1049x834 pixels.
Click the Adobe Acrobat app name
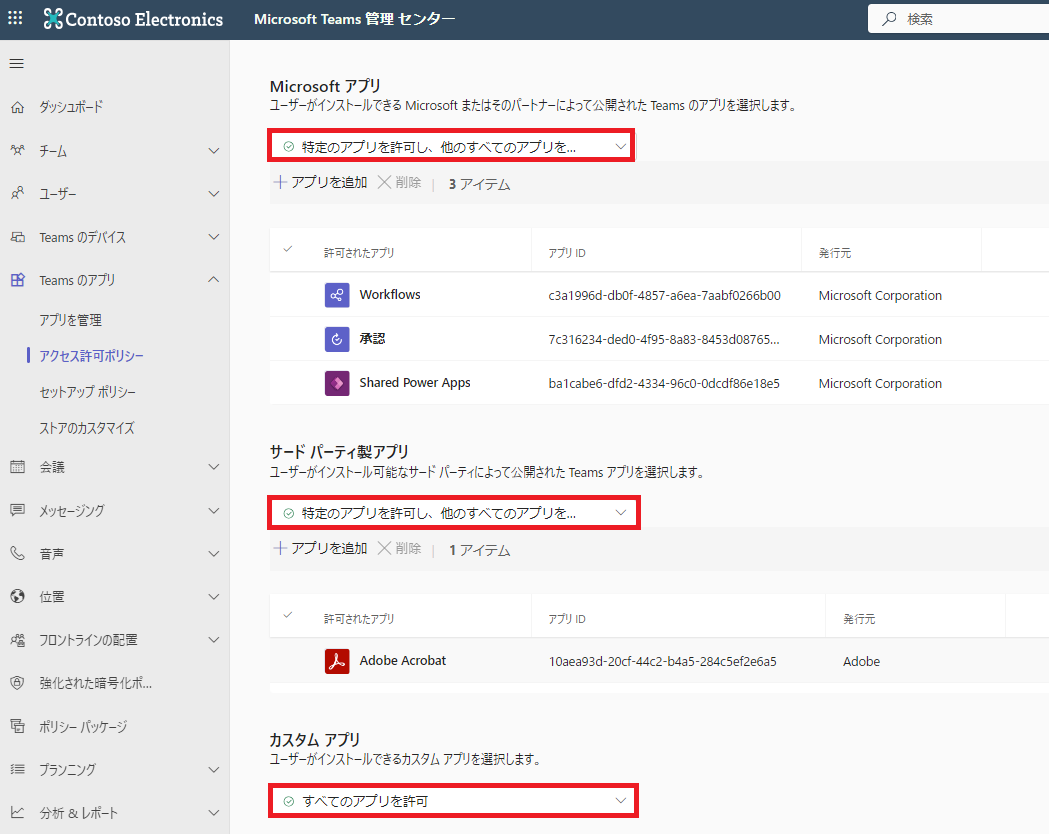(403, 661)
